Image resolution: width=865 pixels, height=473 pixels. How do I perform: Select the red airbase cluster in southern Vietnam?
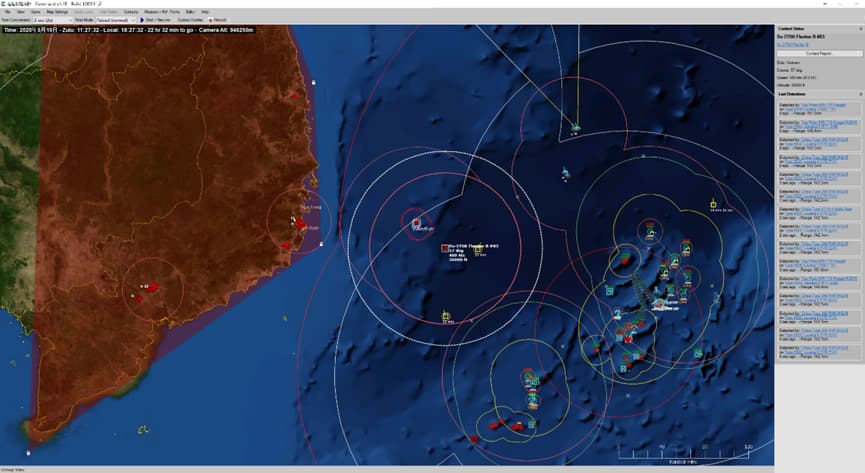152,286
